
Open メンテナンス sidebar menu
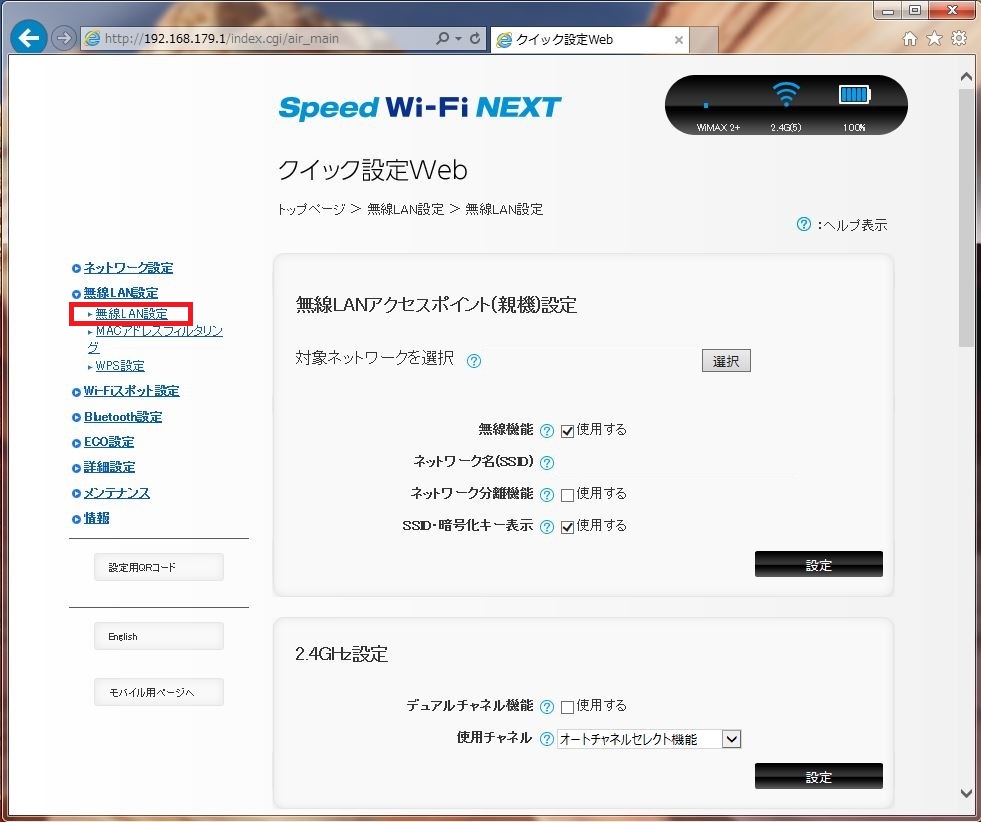pyautogui.click(x=116, y=493)
